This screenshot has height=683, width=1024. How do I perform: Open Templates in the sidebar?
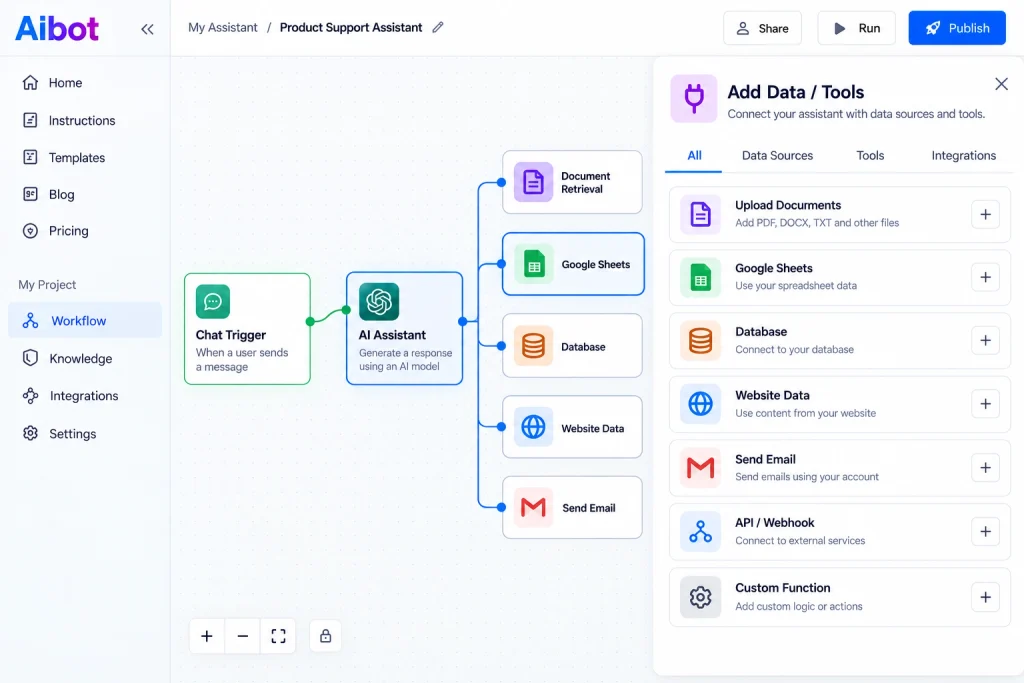(63, 157)
